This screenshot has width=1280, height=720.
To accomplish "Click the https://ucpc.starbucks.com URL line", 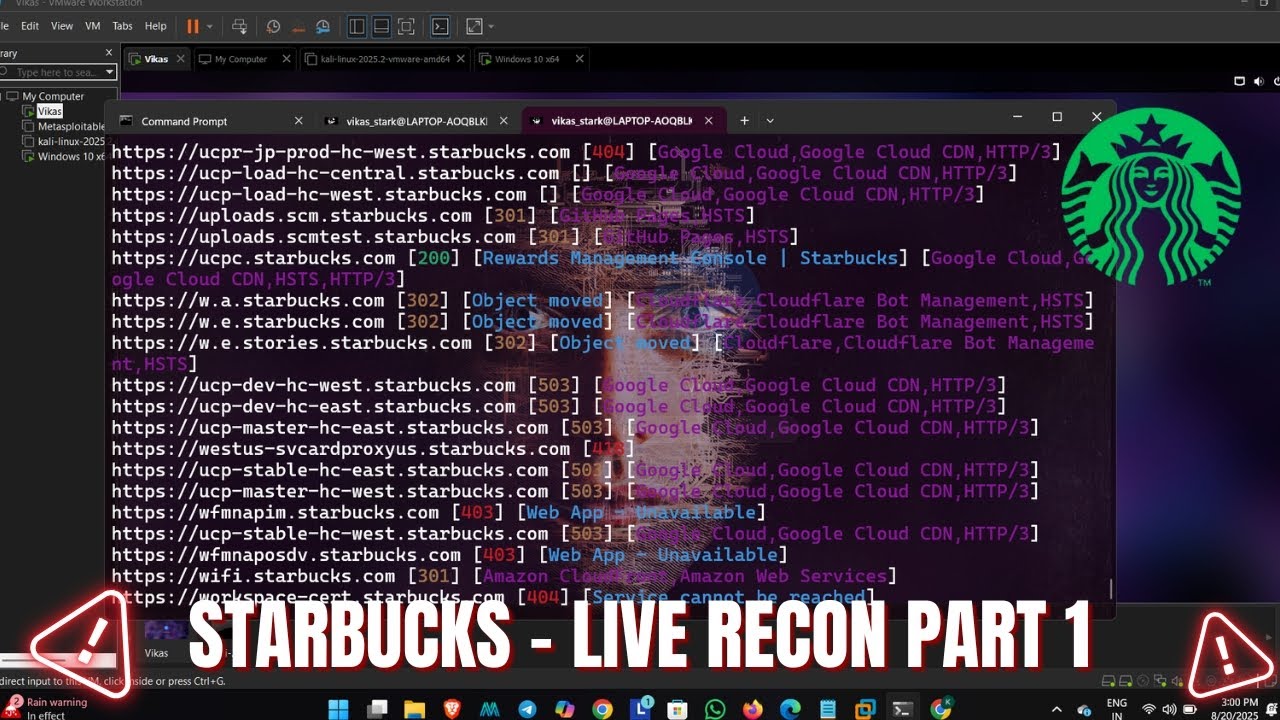I will point(254,258).
